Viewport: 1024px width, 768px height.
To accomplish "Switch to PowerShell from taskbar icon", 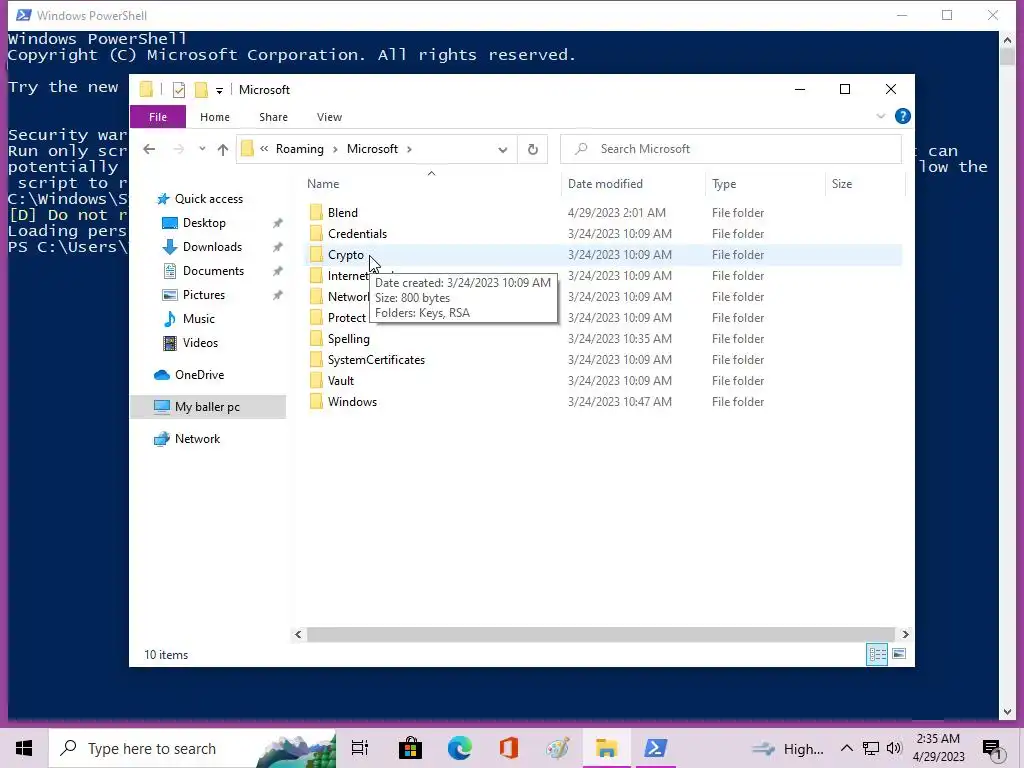I will pos(656,748).
